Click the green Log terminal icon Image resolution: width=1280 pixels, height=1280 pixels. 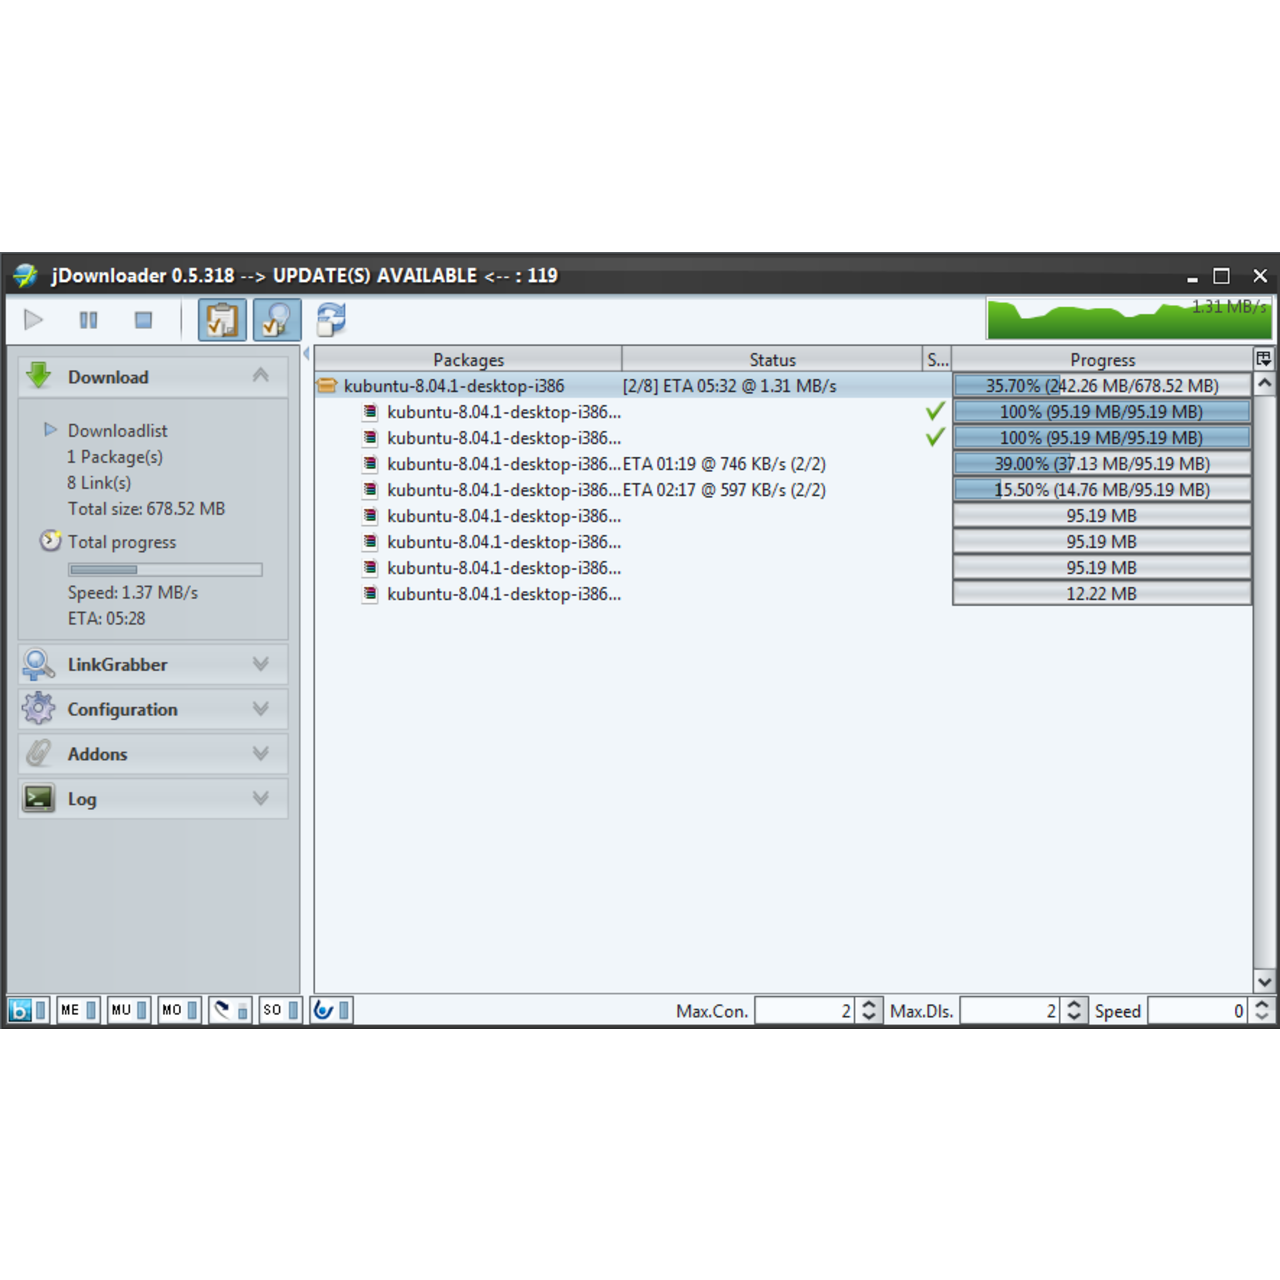(38, 798)
